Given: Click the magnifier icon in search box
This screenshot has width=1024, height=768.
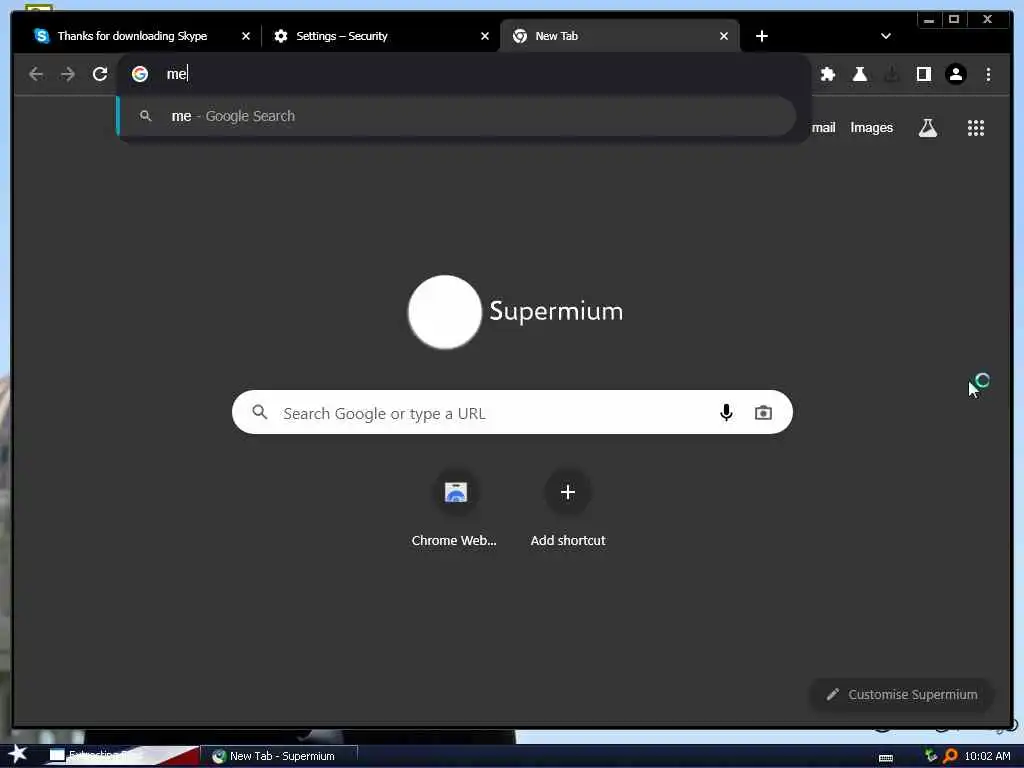Looking at the screenshot, I should point(260,413).
